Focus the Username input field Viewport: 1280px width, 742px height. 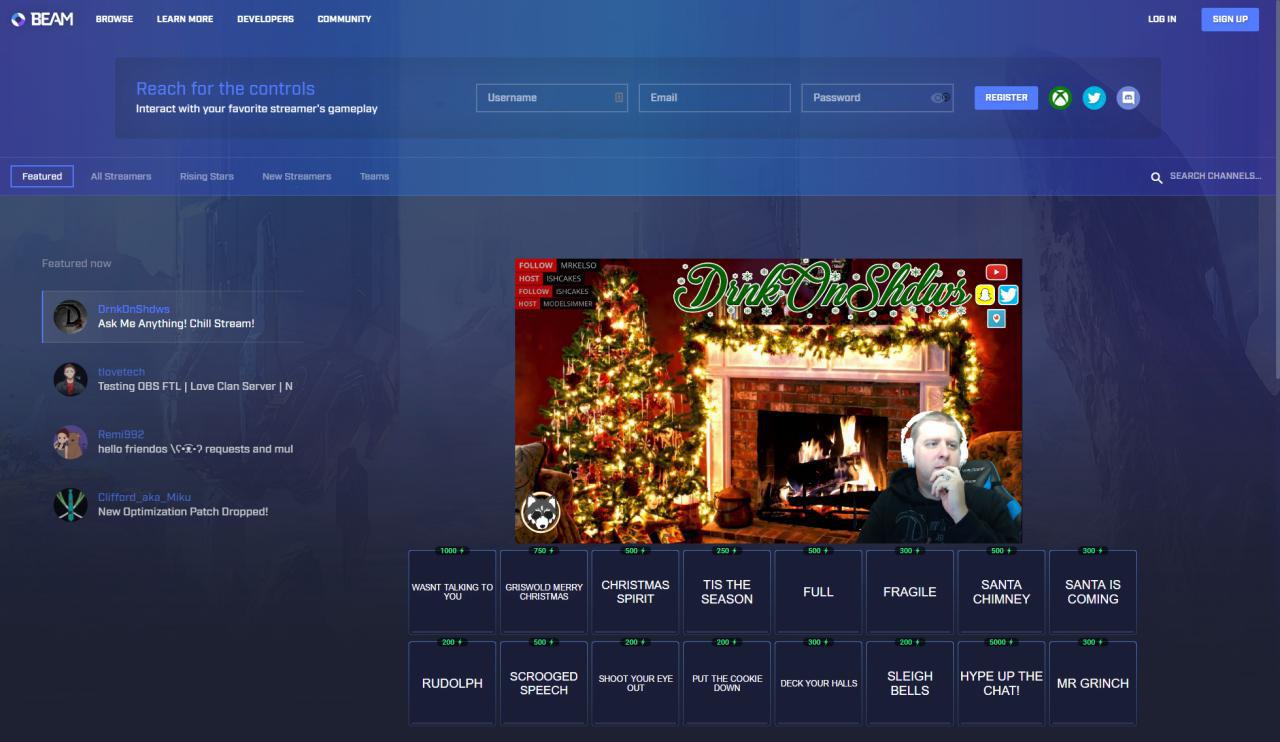point(548,98)
